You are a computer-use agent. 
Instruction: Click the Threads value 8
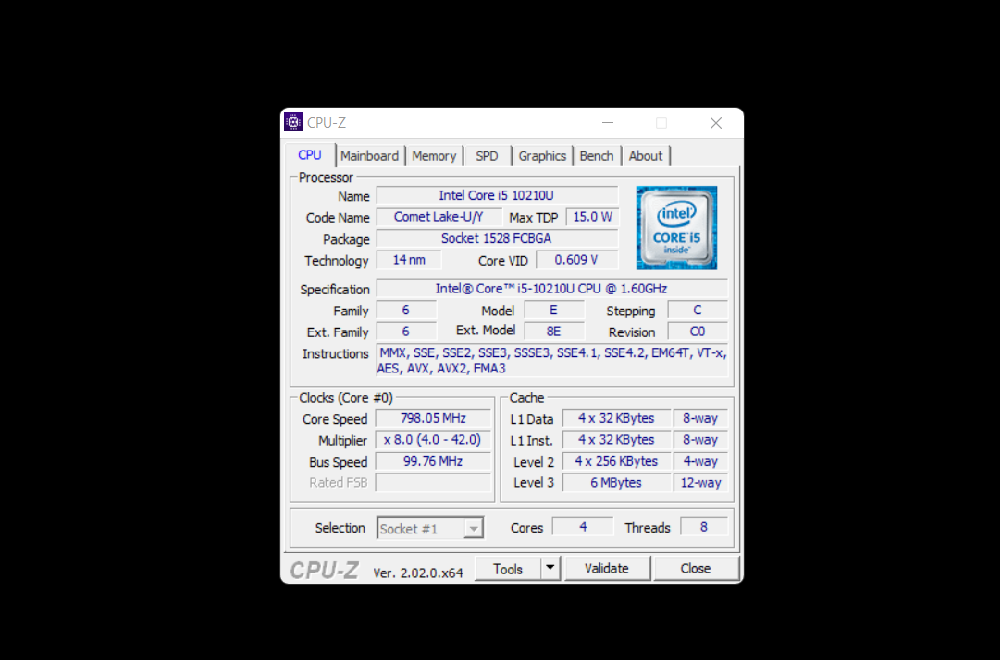703,527
